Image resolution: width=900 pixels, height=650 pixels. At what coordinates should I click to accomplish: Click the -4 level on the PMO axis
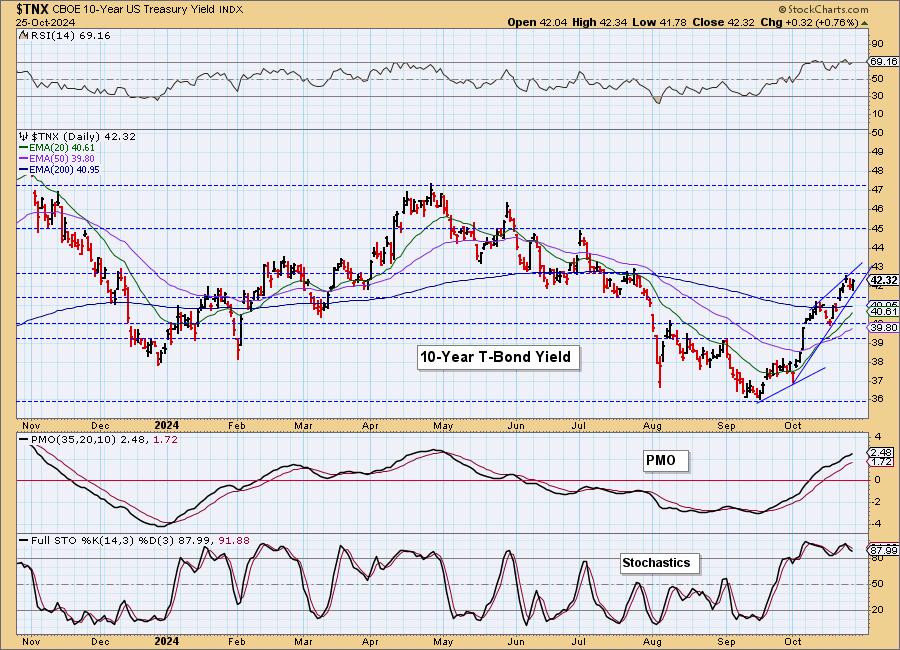pyautogui.click(x=876, y=523)
